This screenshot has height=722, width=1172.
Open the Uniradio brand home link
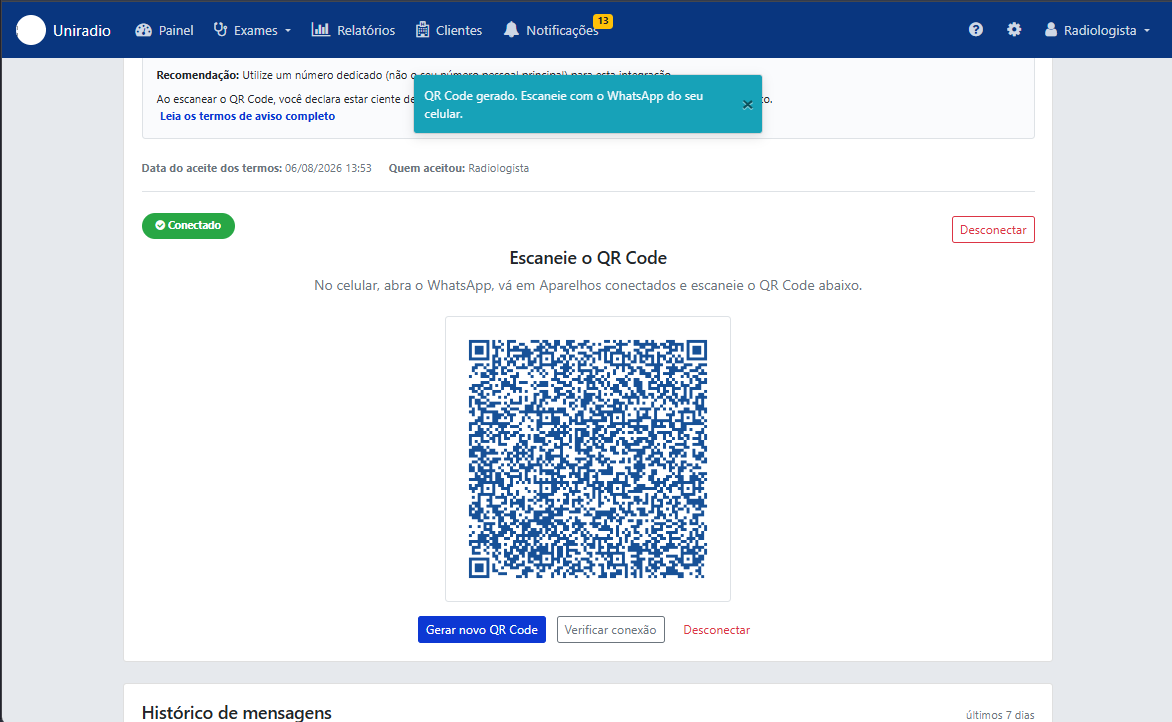point(81,31)
